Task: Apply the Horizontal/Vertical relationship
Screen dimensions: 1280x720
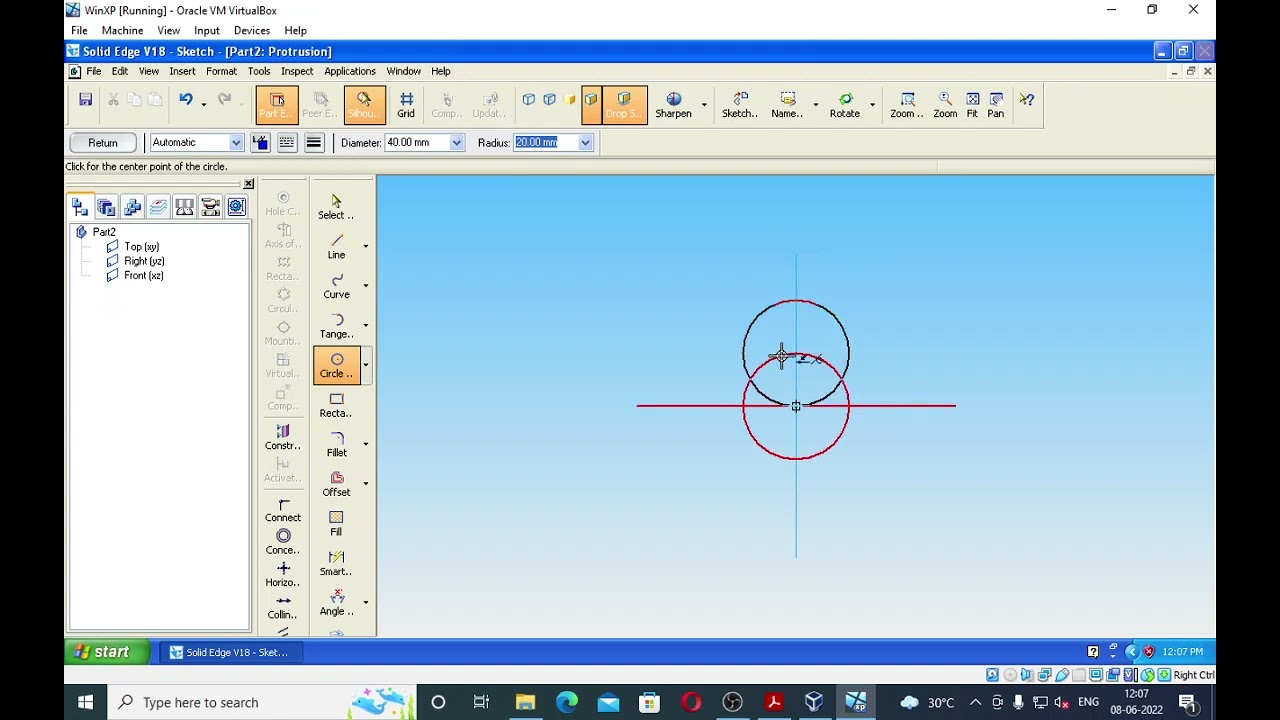Action: tap(283, 574)
